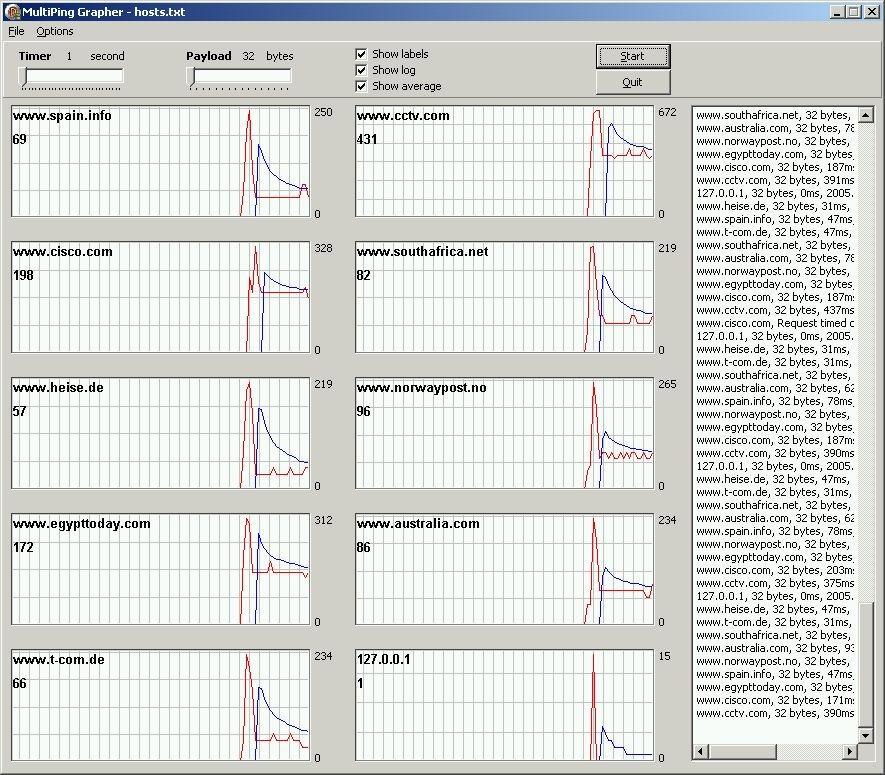This screenshot has height=775, width=885.
Task: Minimize the MultiPing Grapher window
Action: pyautogui.click(x=838, y=12)
